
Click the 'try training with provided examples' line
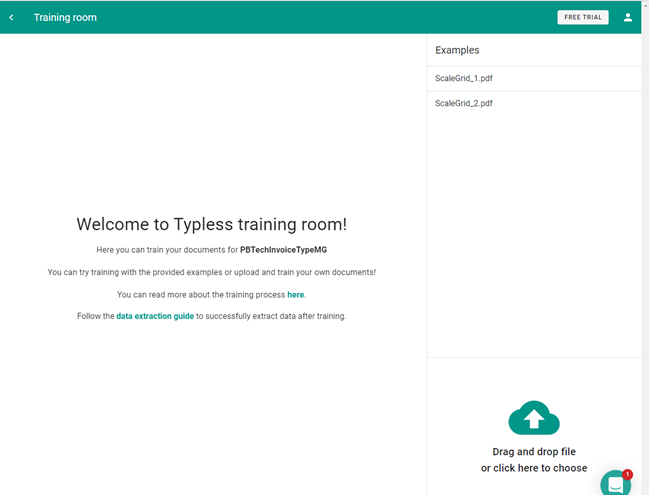(211, 272)
